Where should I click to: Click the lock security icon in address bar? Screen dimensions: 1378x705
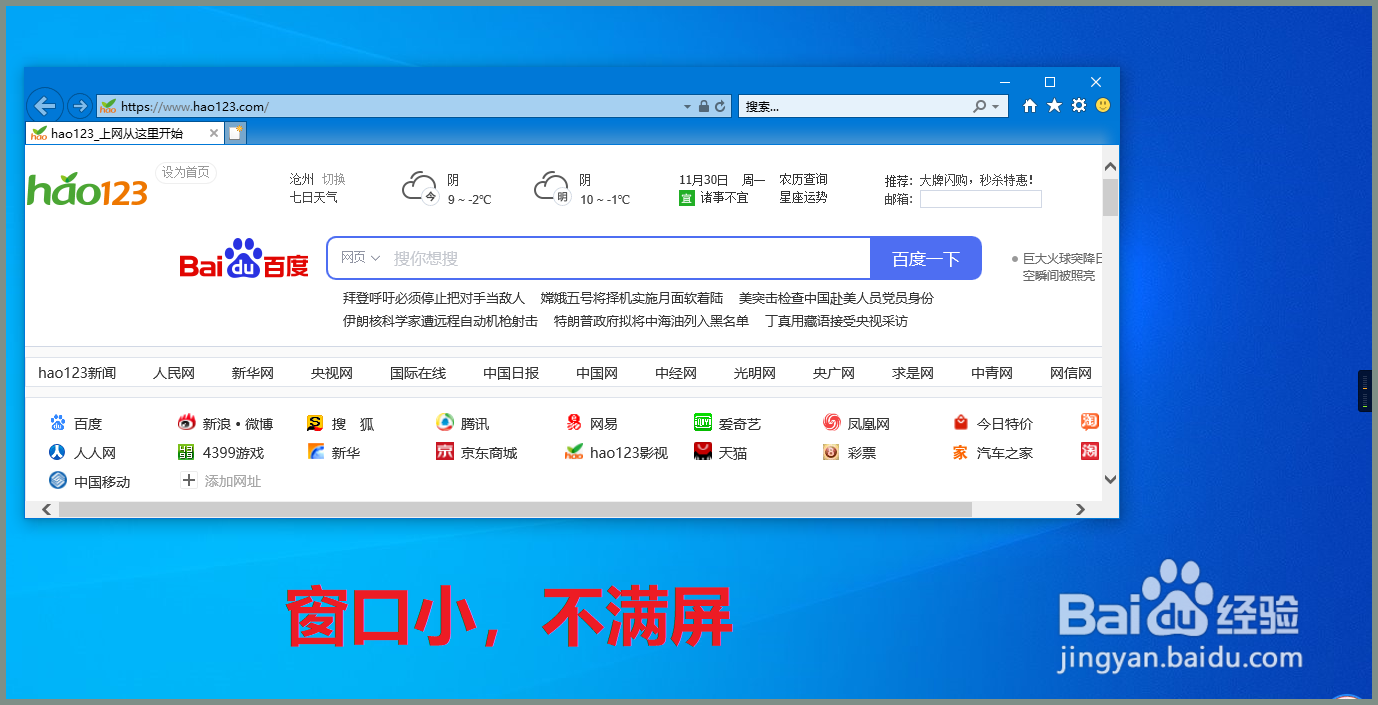(704, 106)
